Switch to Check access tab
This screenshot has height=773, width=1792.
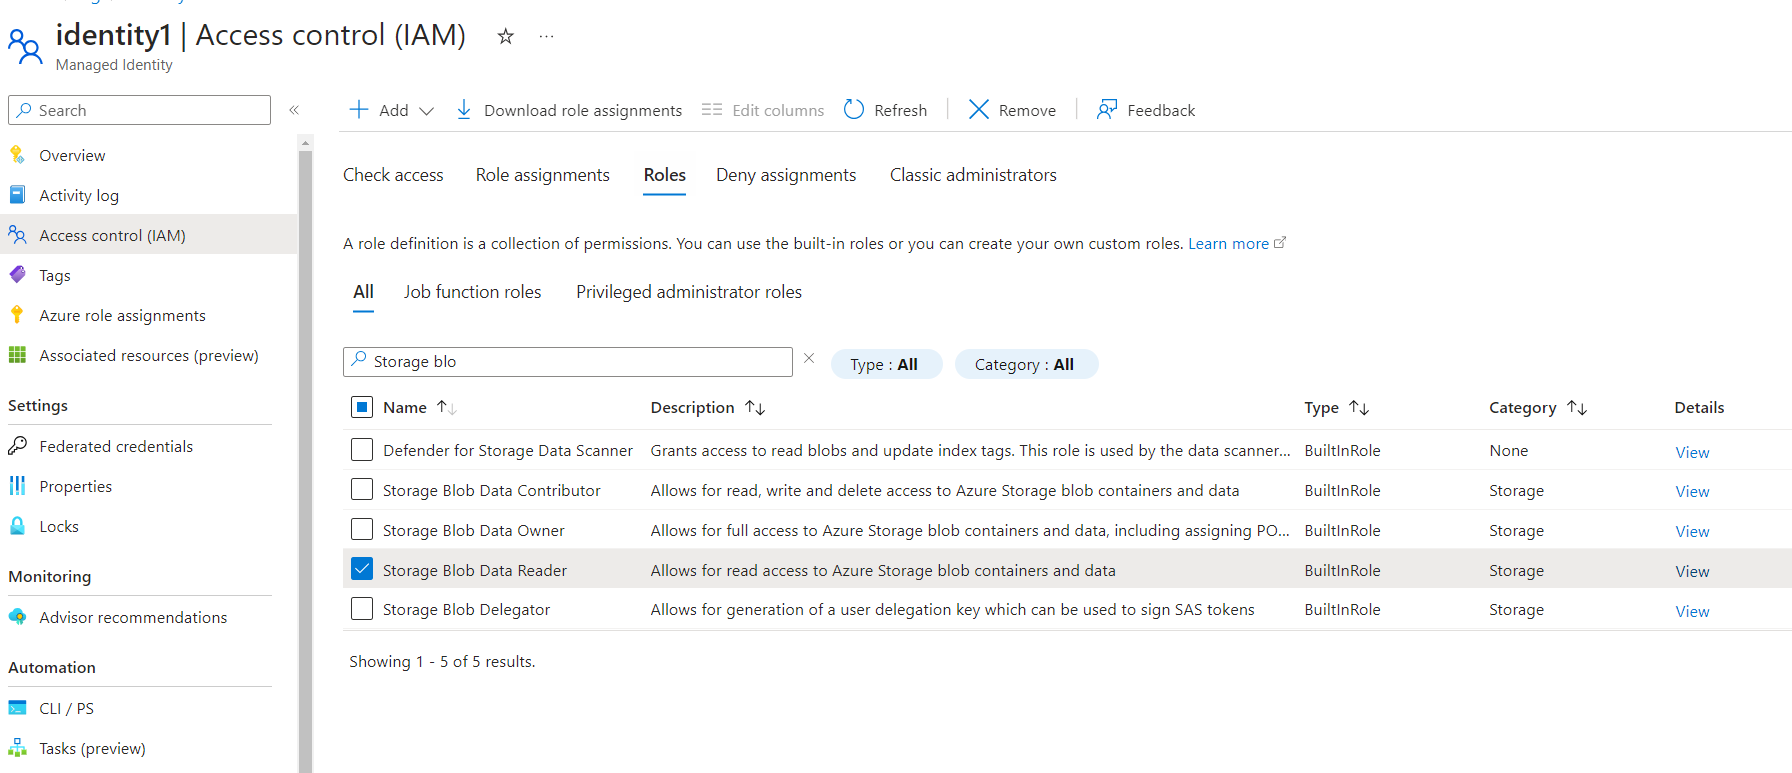pyautogui.click(x=393, y=175)
